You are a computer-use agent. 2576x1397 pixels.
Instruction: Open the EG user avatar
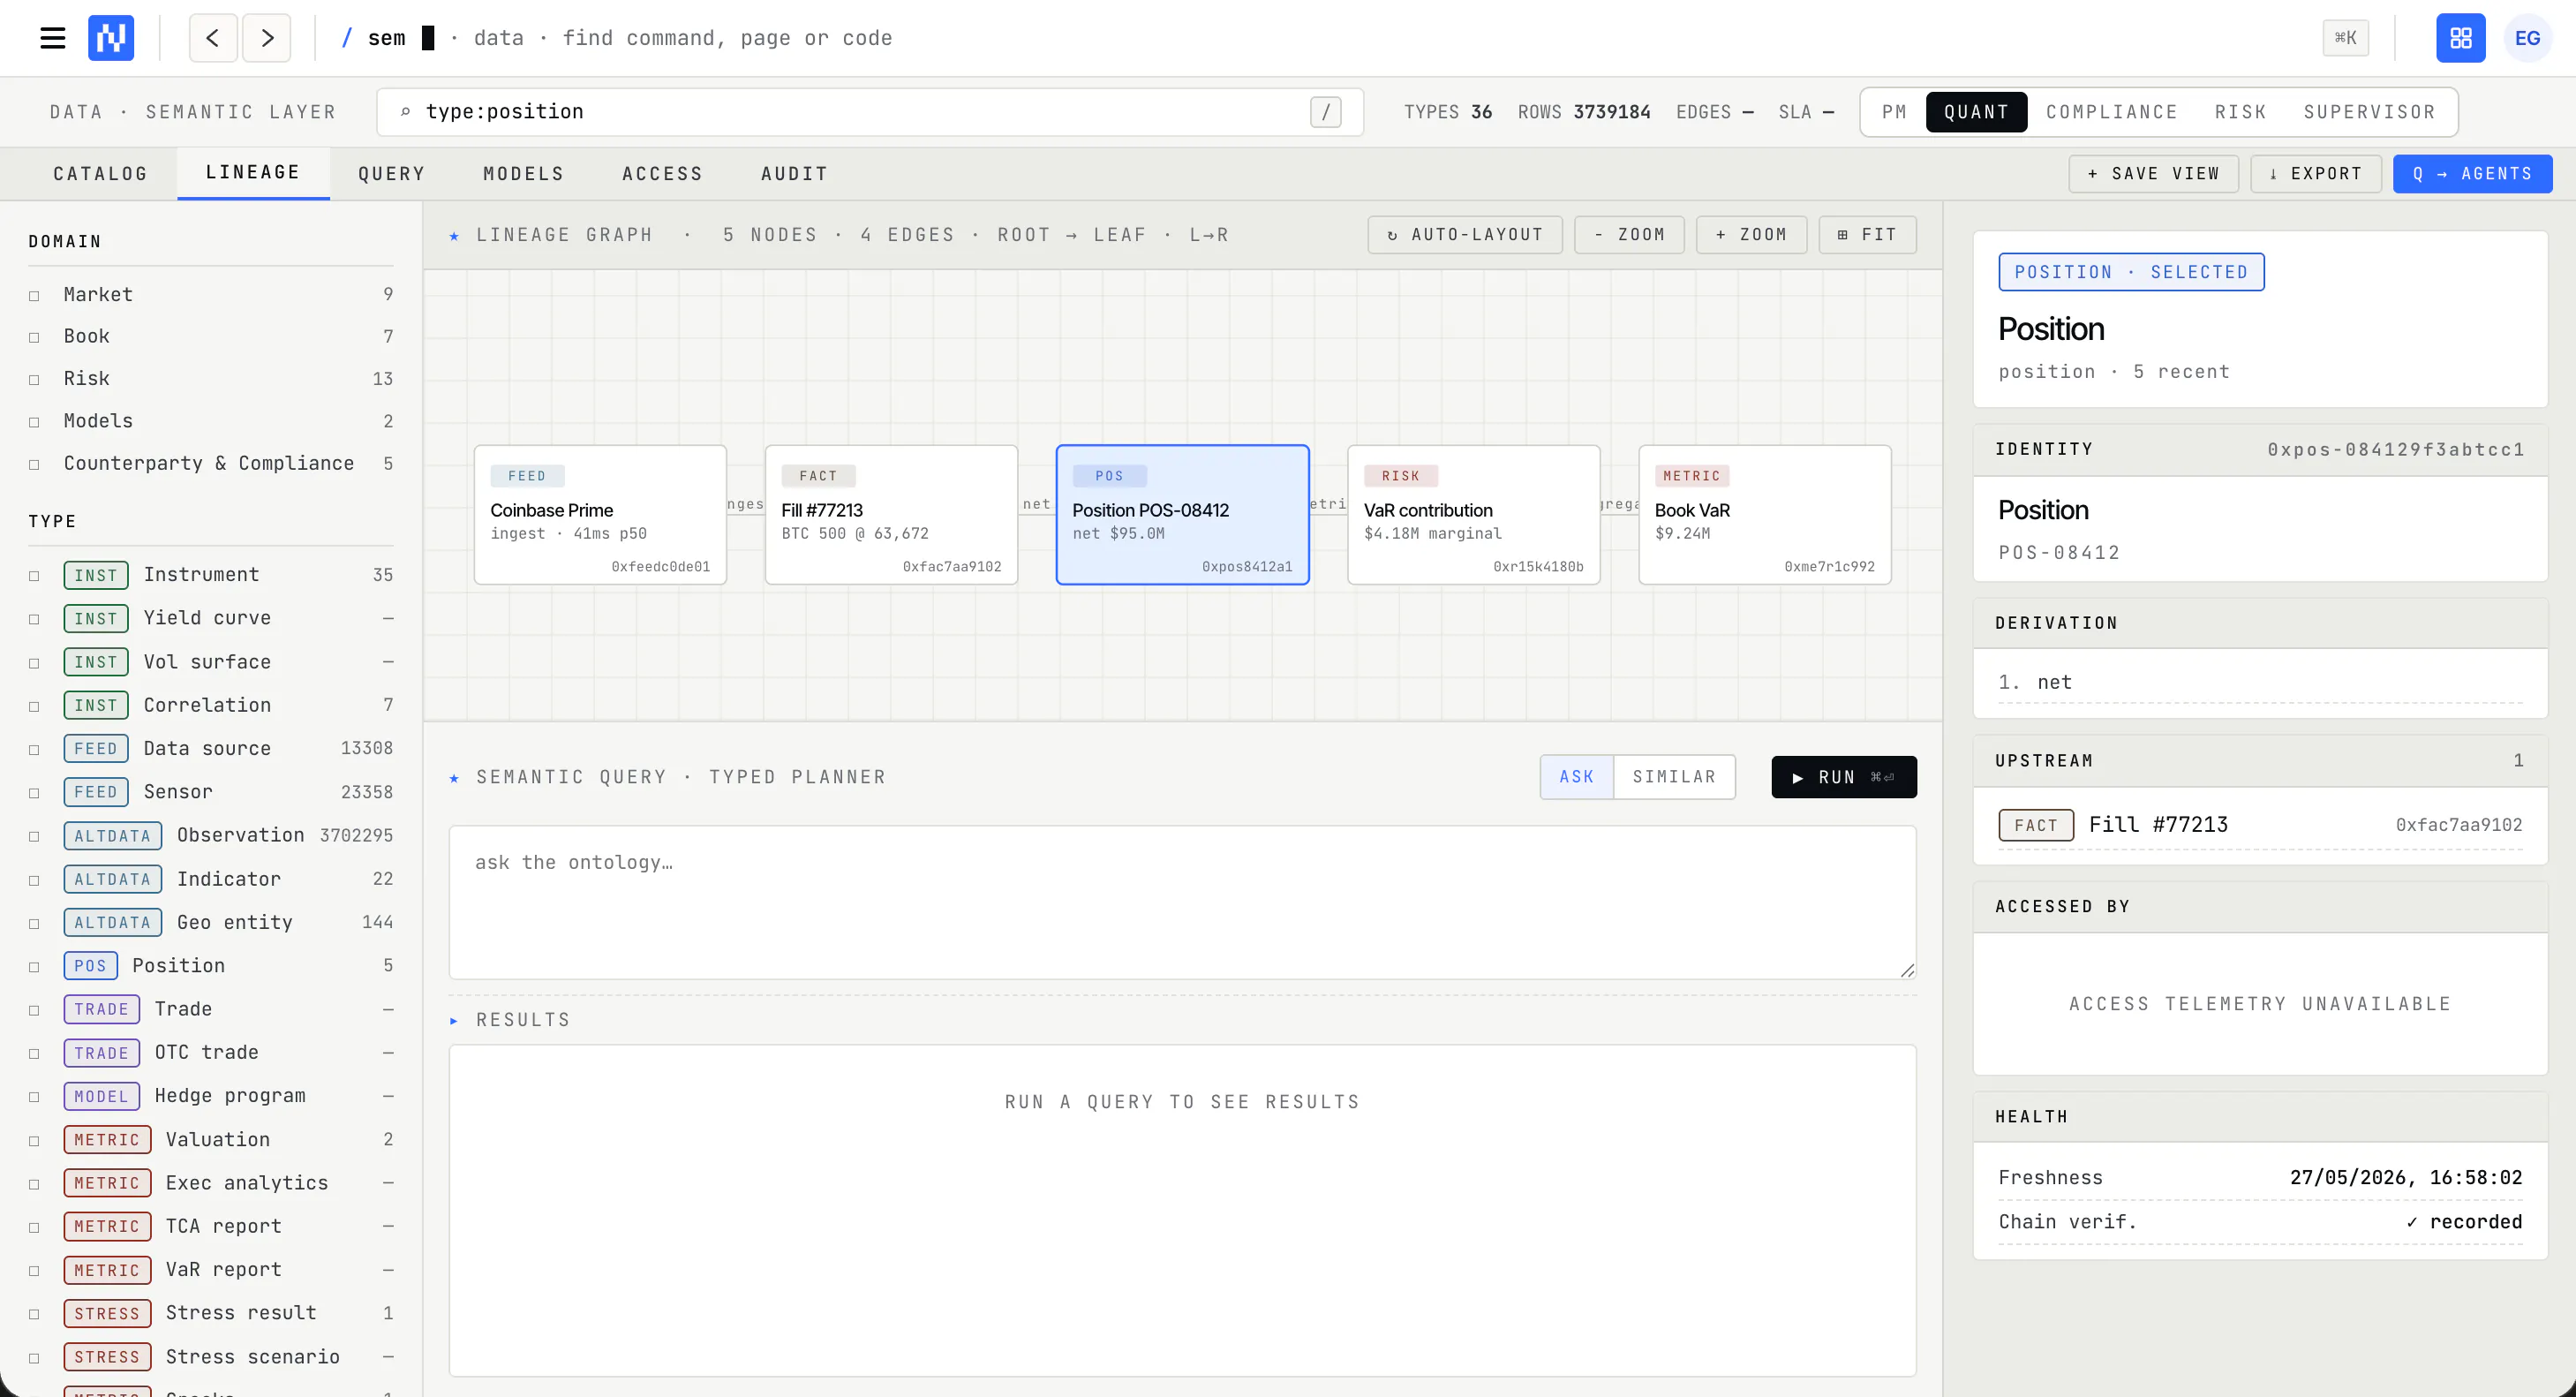(2527, 38)
